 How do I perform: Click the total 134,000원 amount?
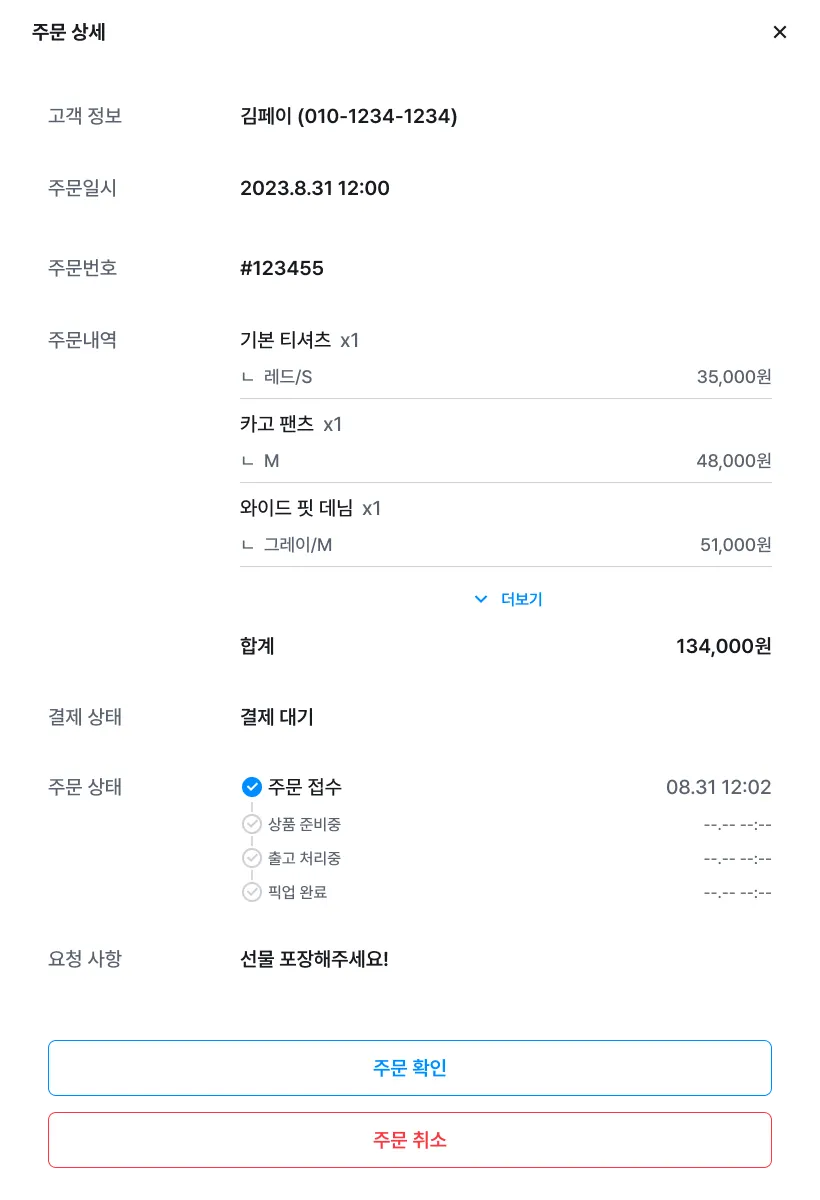click(x=724, y=646)
